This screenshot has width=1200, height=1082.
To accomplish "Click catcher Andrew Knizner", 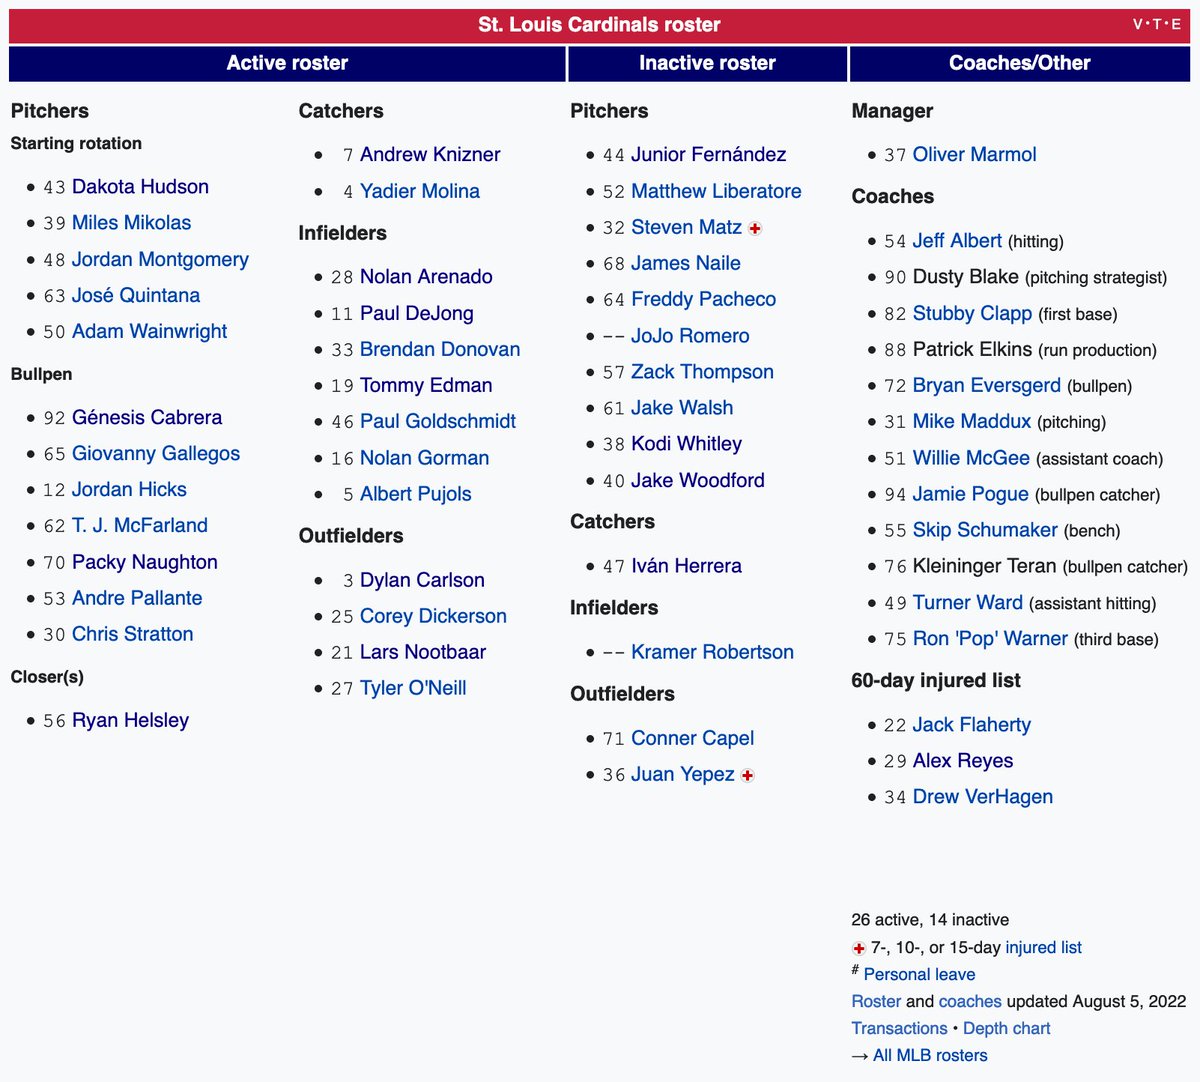I will pyautogui.click(x=430, y=155).
